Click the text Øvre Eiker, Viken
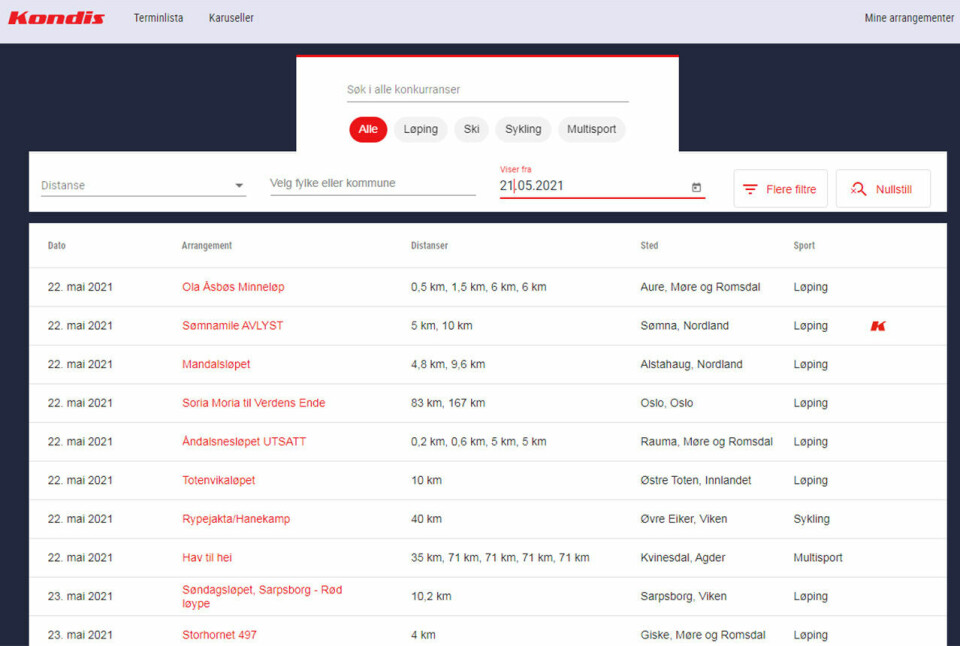 pyautogui.click(x=684, y=519)
